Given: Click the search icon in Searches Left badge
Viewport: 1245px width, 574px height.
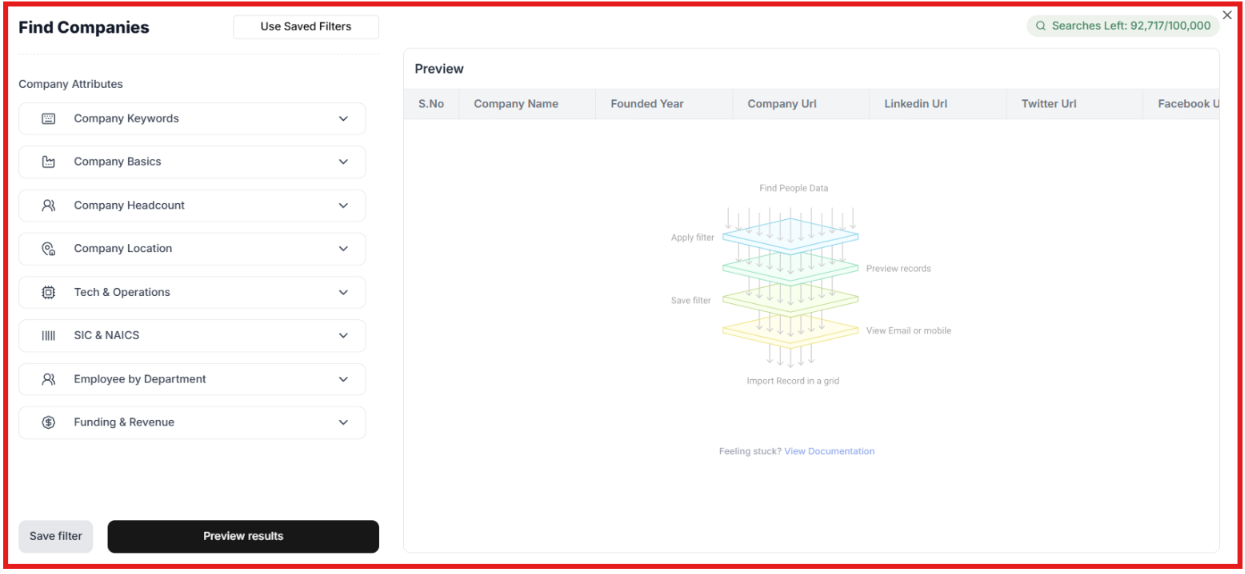Looking at the screenshot, I should pos(1041,26).
